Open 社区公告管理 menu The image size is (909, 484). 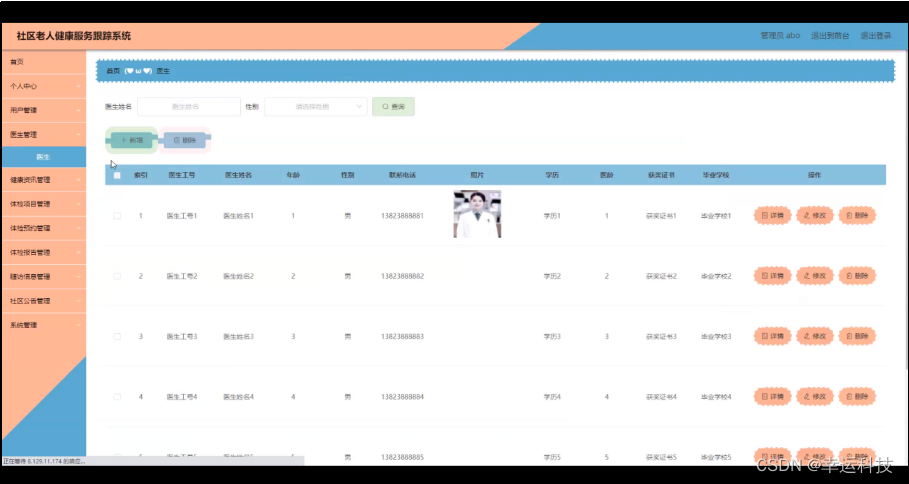(43, 301)
